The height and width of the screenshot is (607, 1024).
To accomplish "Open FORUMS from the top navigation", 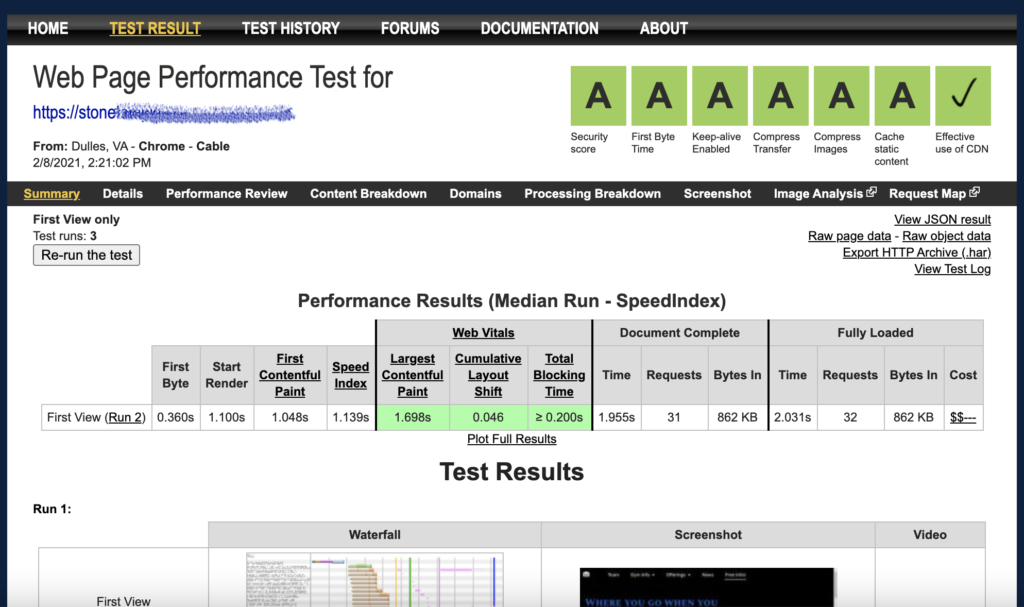I will 410,28.
